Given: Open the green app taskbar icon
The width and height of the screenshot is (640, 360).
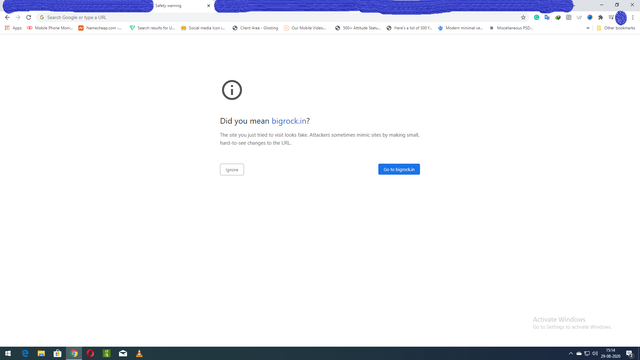Looking at the screenshot, I should click(x=107, y=353).
